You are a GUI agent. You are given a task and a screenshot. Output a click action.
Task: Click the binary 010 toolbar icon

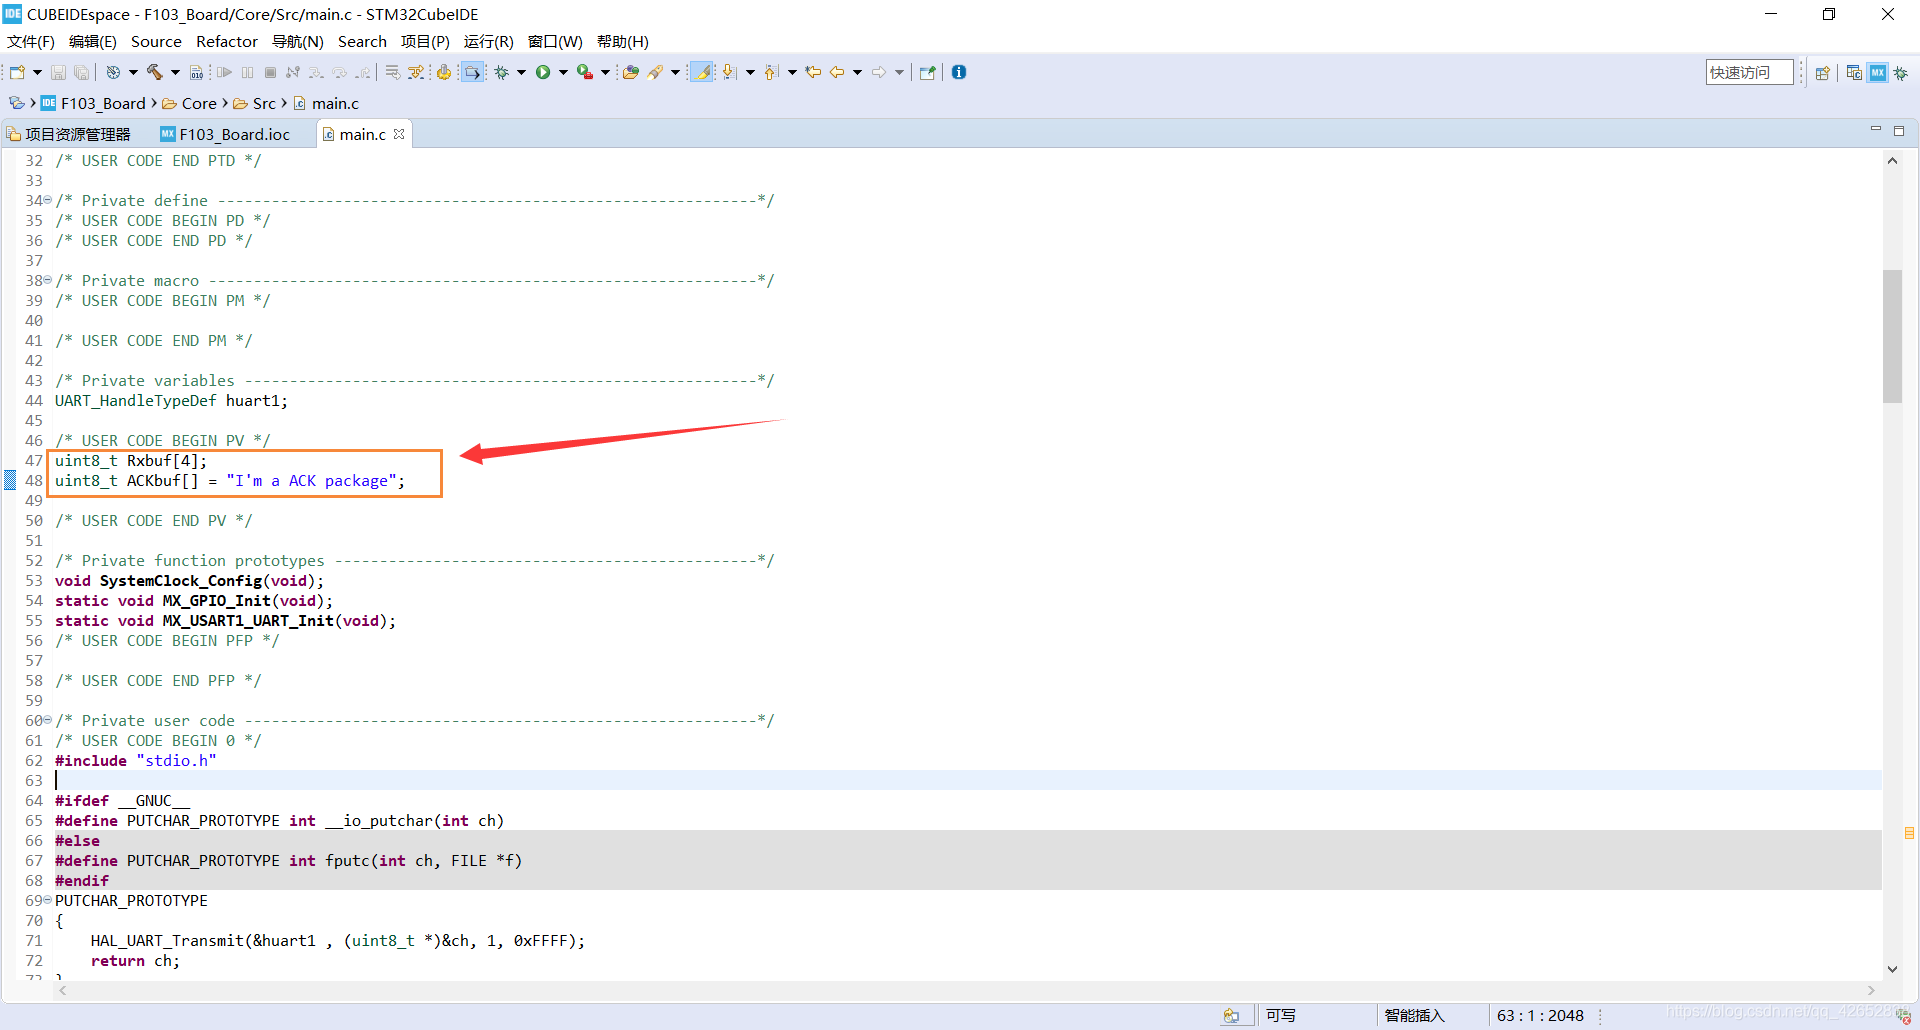[x=197, y=72]
